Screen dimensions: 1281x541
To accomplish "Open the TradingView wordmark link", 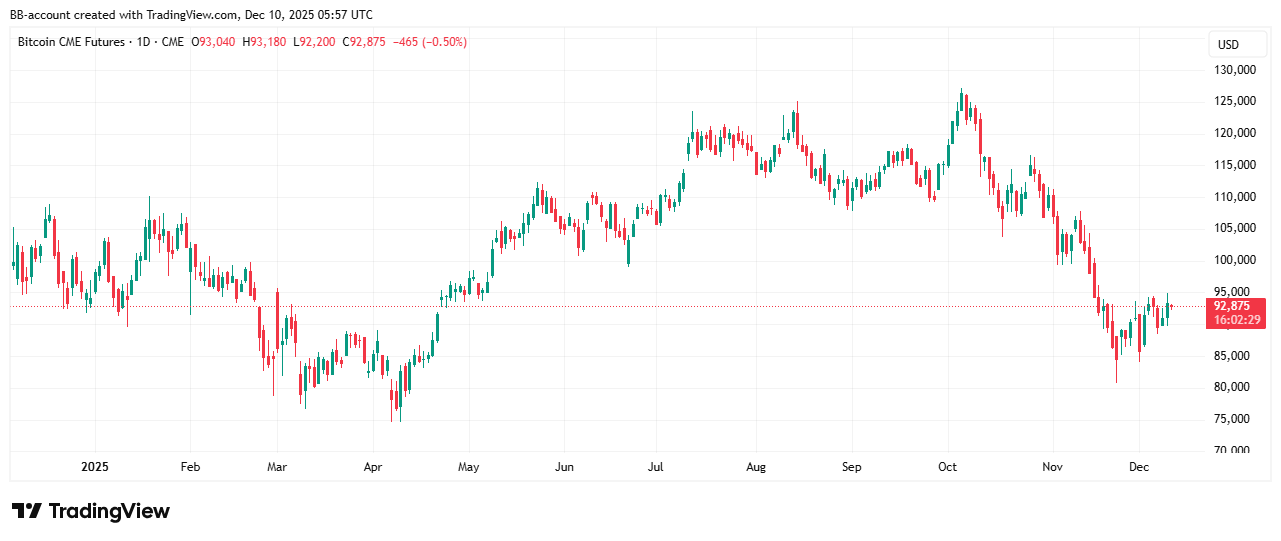I will pos(109,511).
